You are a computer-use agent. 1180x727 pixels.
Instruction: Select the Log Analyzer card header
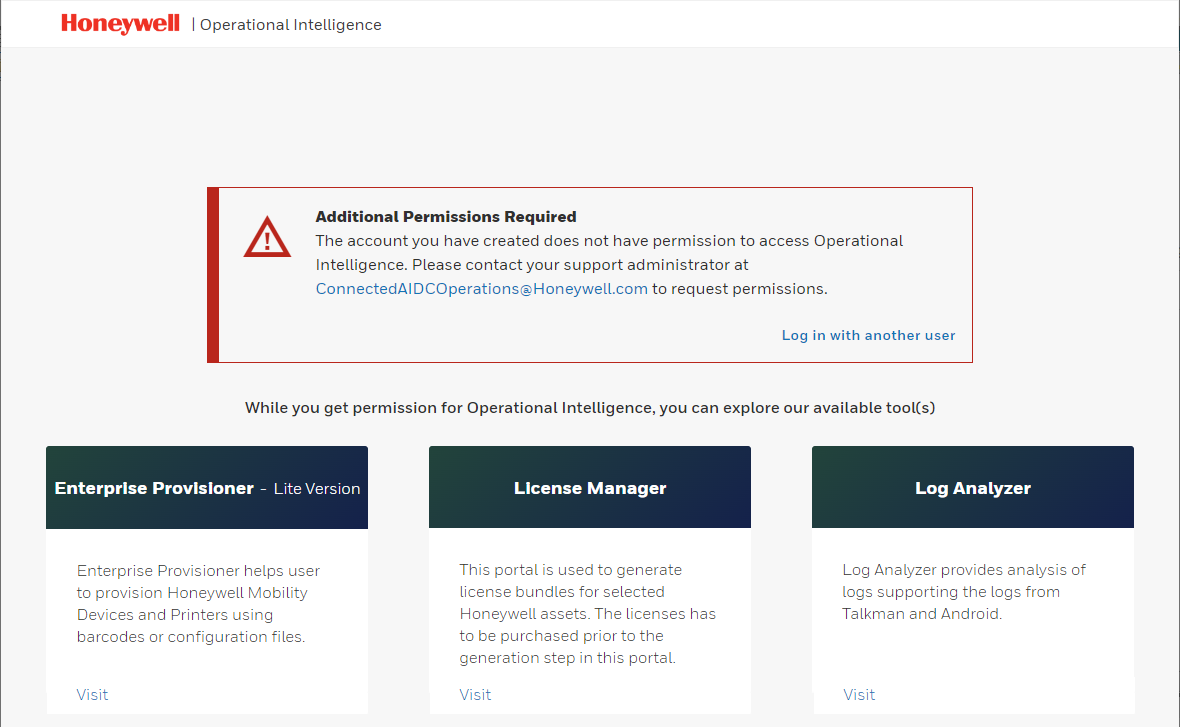[973, 488]
